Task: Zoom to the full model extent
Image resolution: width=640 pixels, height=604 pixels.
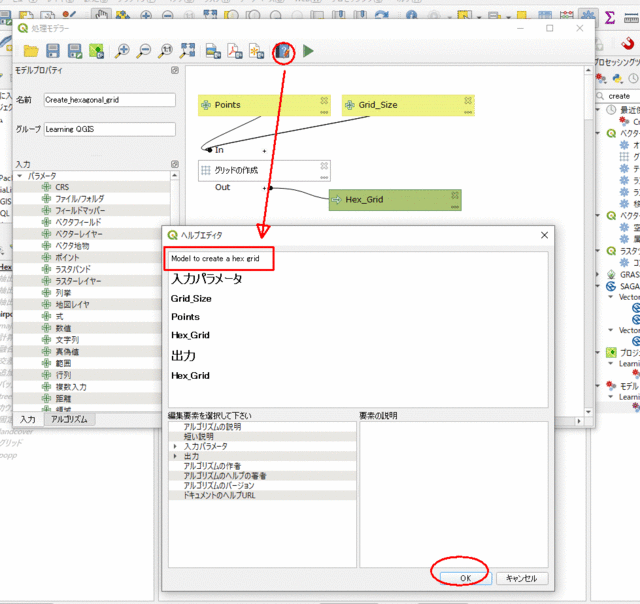Action: pyautogui.click(x=187, y=51)
